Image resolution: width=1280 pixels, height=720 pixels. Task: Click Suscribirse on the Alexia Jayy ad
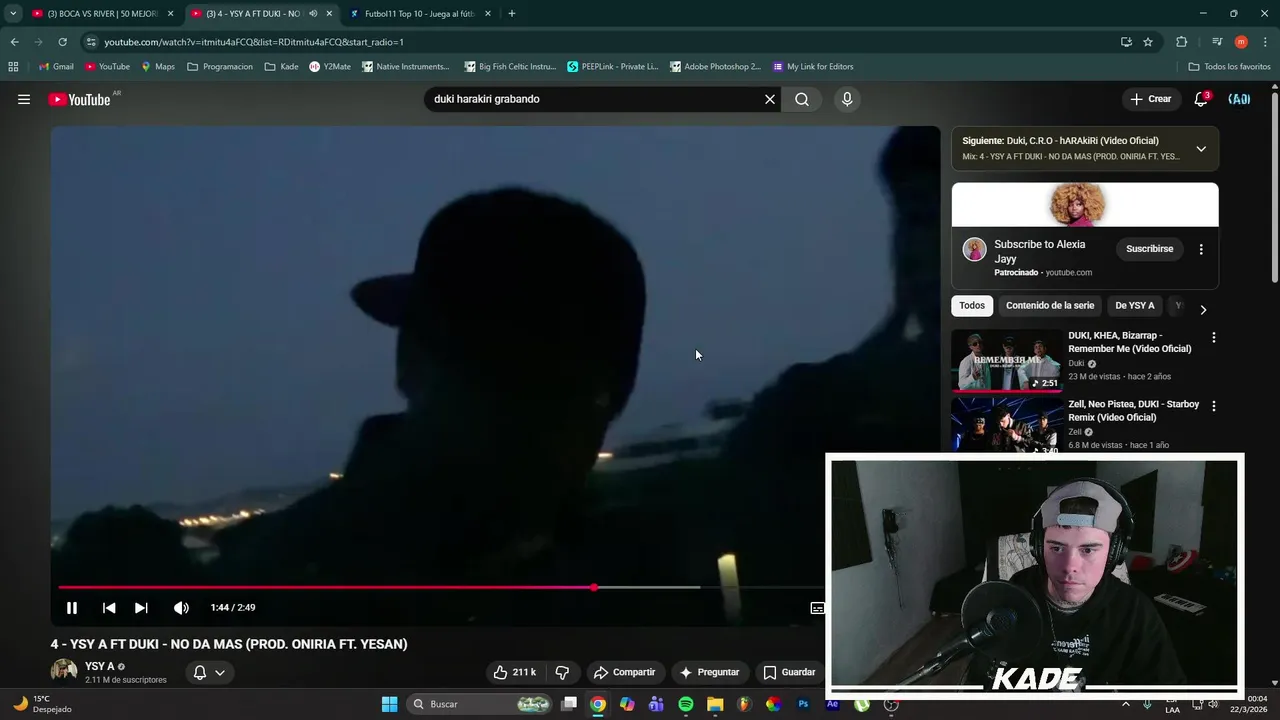tap(1149, 249)
